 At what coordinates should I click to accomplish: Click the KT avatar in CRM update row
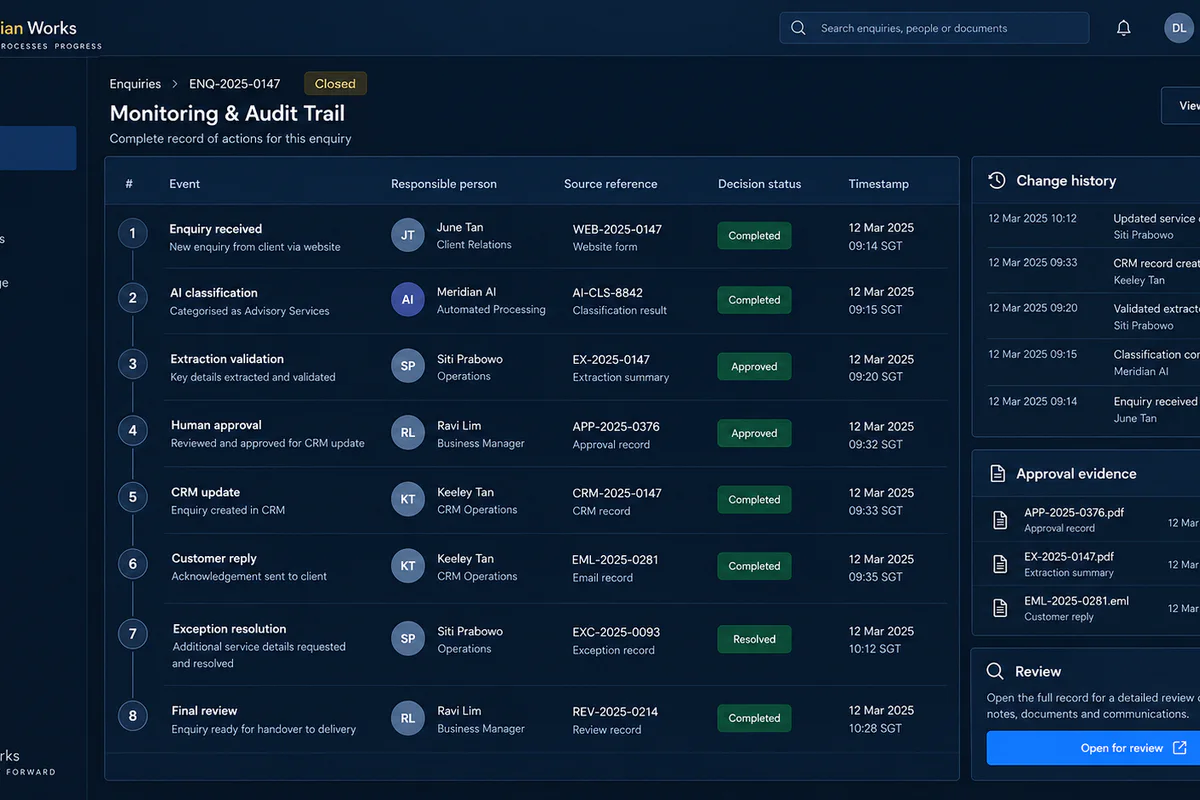408,499
